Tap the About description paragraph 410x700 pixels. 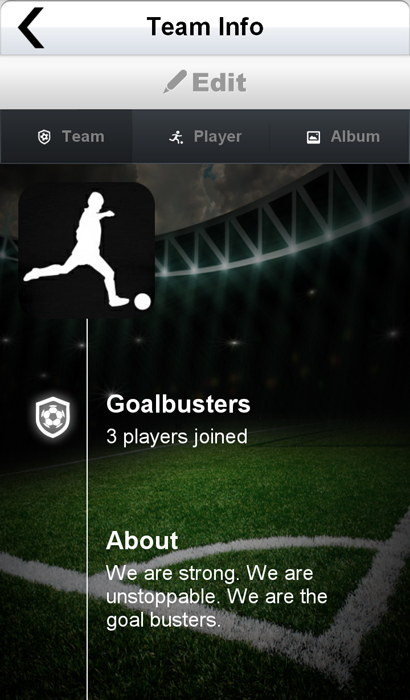tap(217, 596)
